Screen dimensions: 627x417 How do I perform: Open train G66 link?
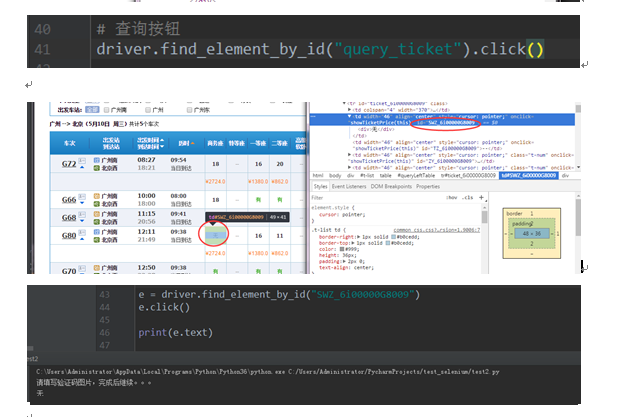click(69, 200)
